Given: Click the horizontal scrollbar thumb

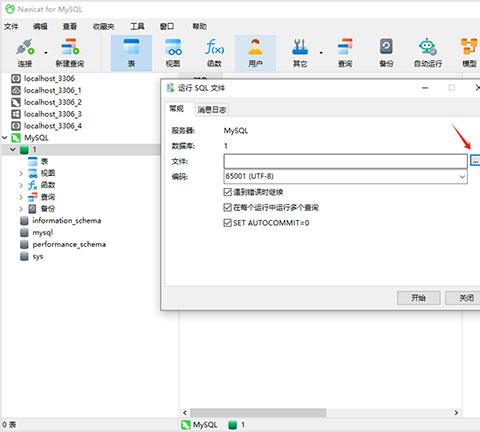Looking at the screenshot, I should pos(258,413).
